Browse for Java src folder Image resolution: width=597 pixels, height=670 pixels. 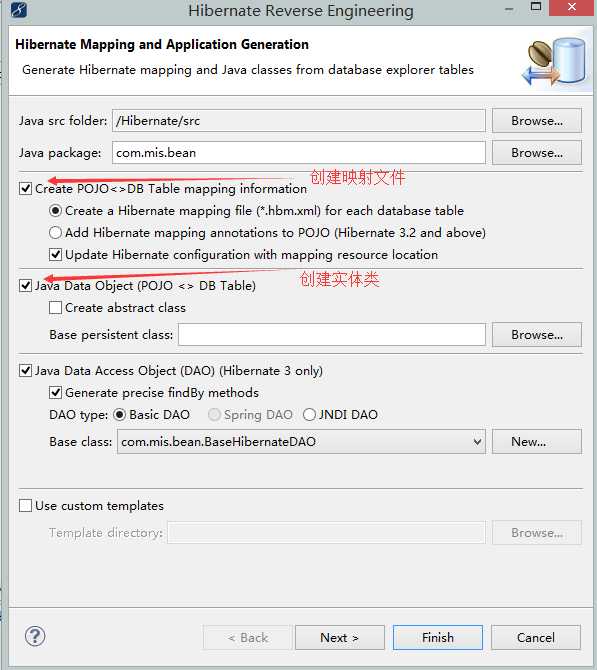537,121
